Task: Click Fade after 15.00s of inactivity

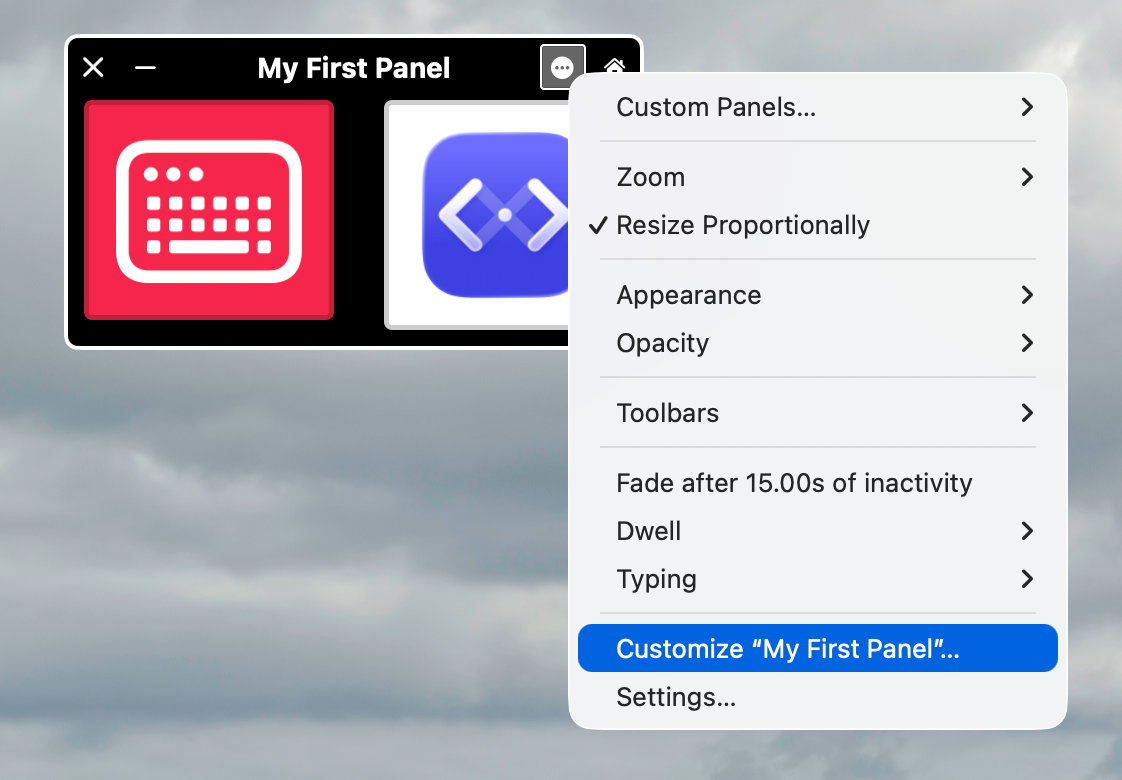Action: [x=794, y=483]
